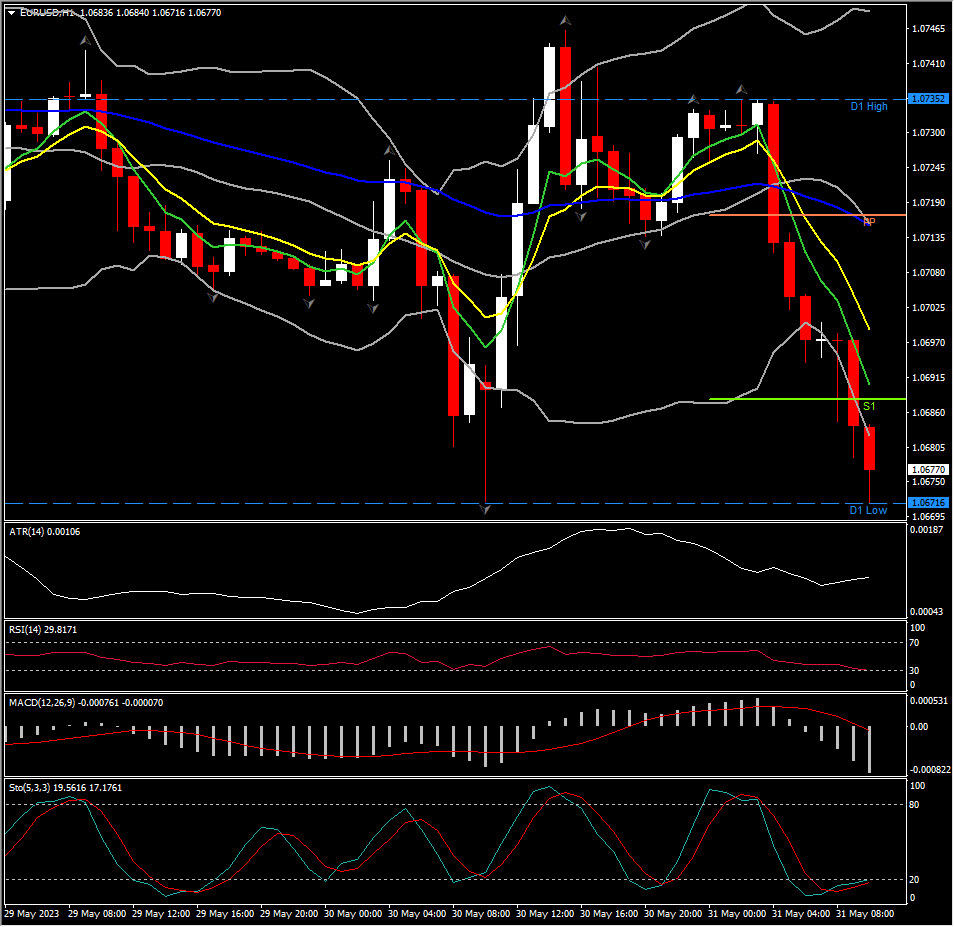This screenshot has width=954, height=927.
Task: Click the 1.06716 blue price tag
Action: pyautogui.click(x=928, y=502)
